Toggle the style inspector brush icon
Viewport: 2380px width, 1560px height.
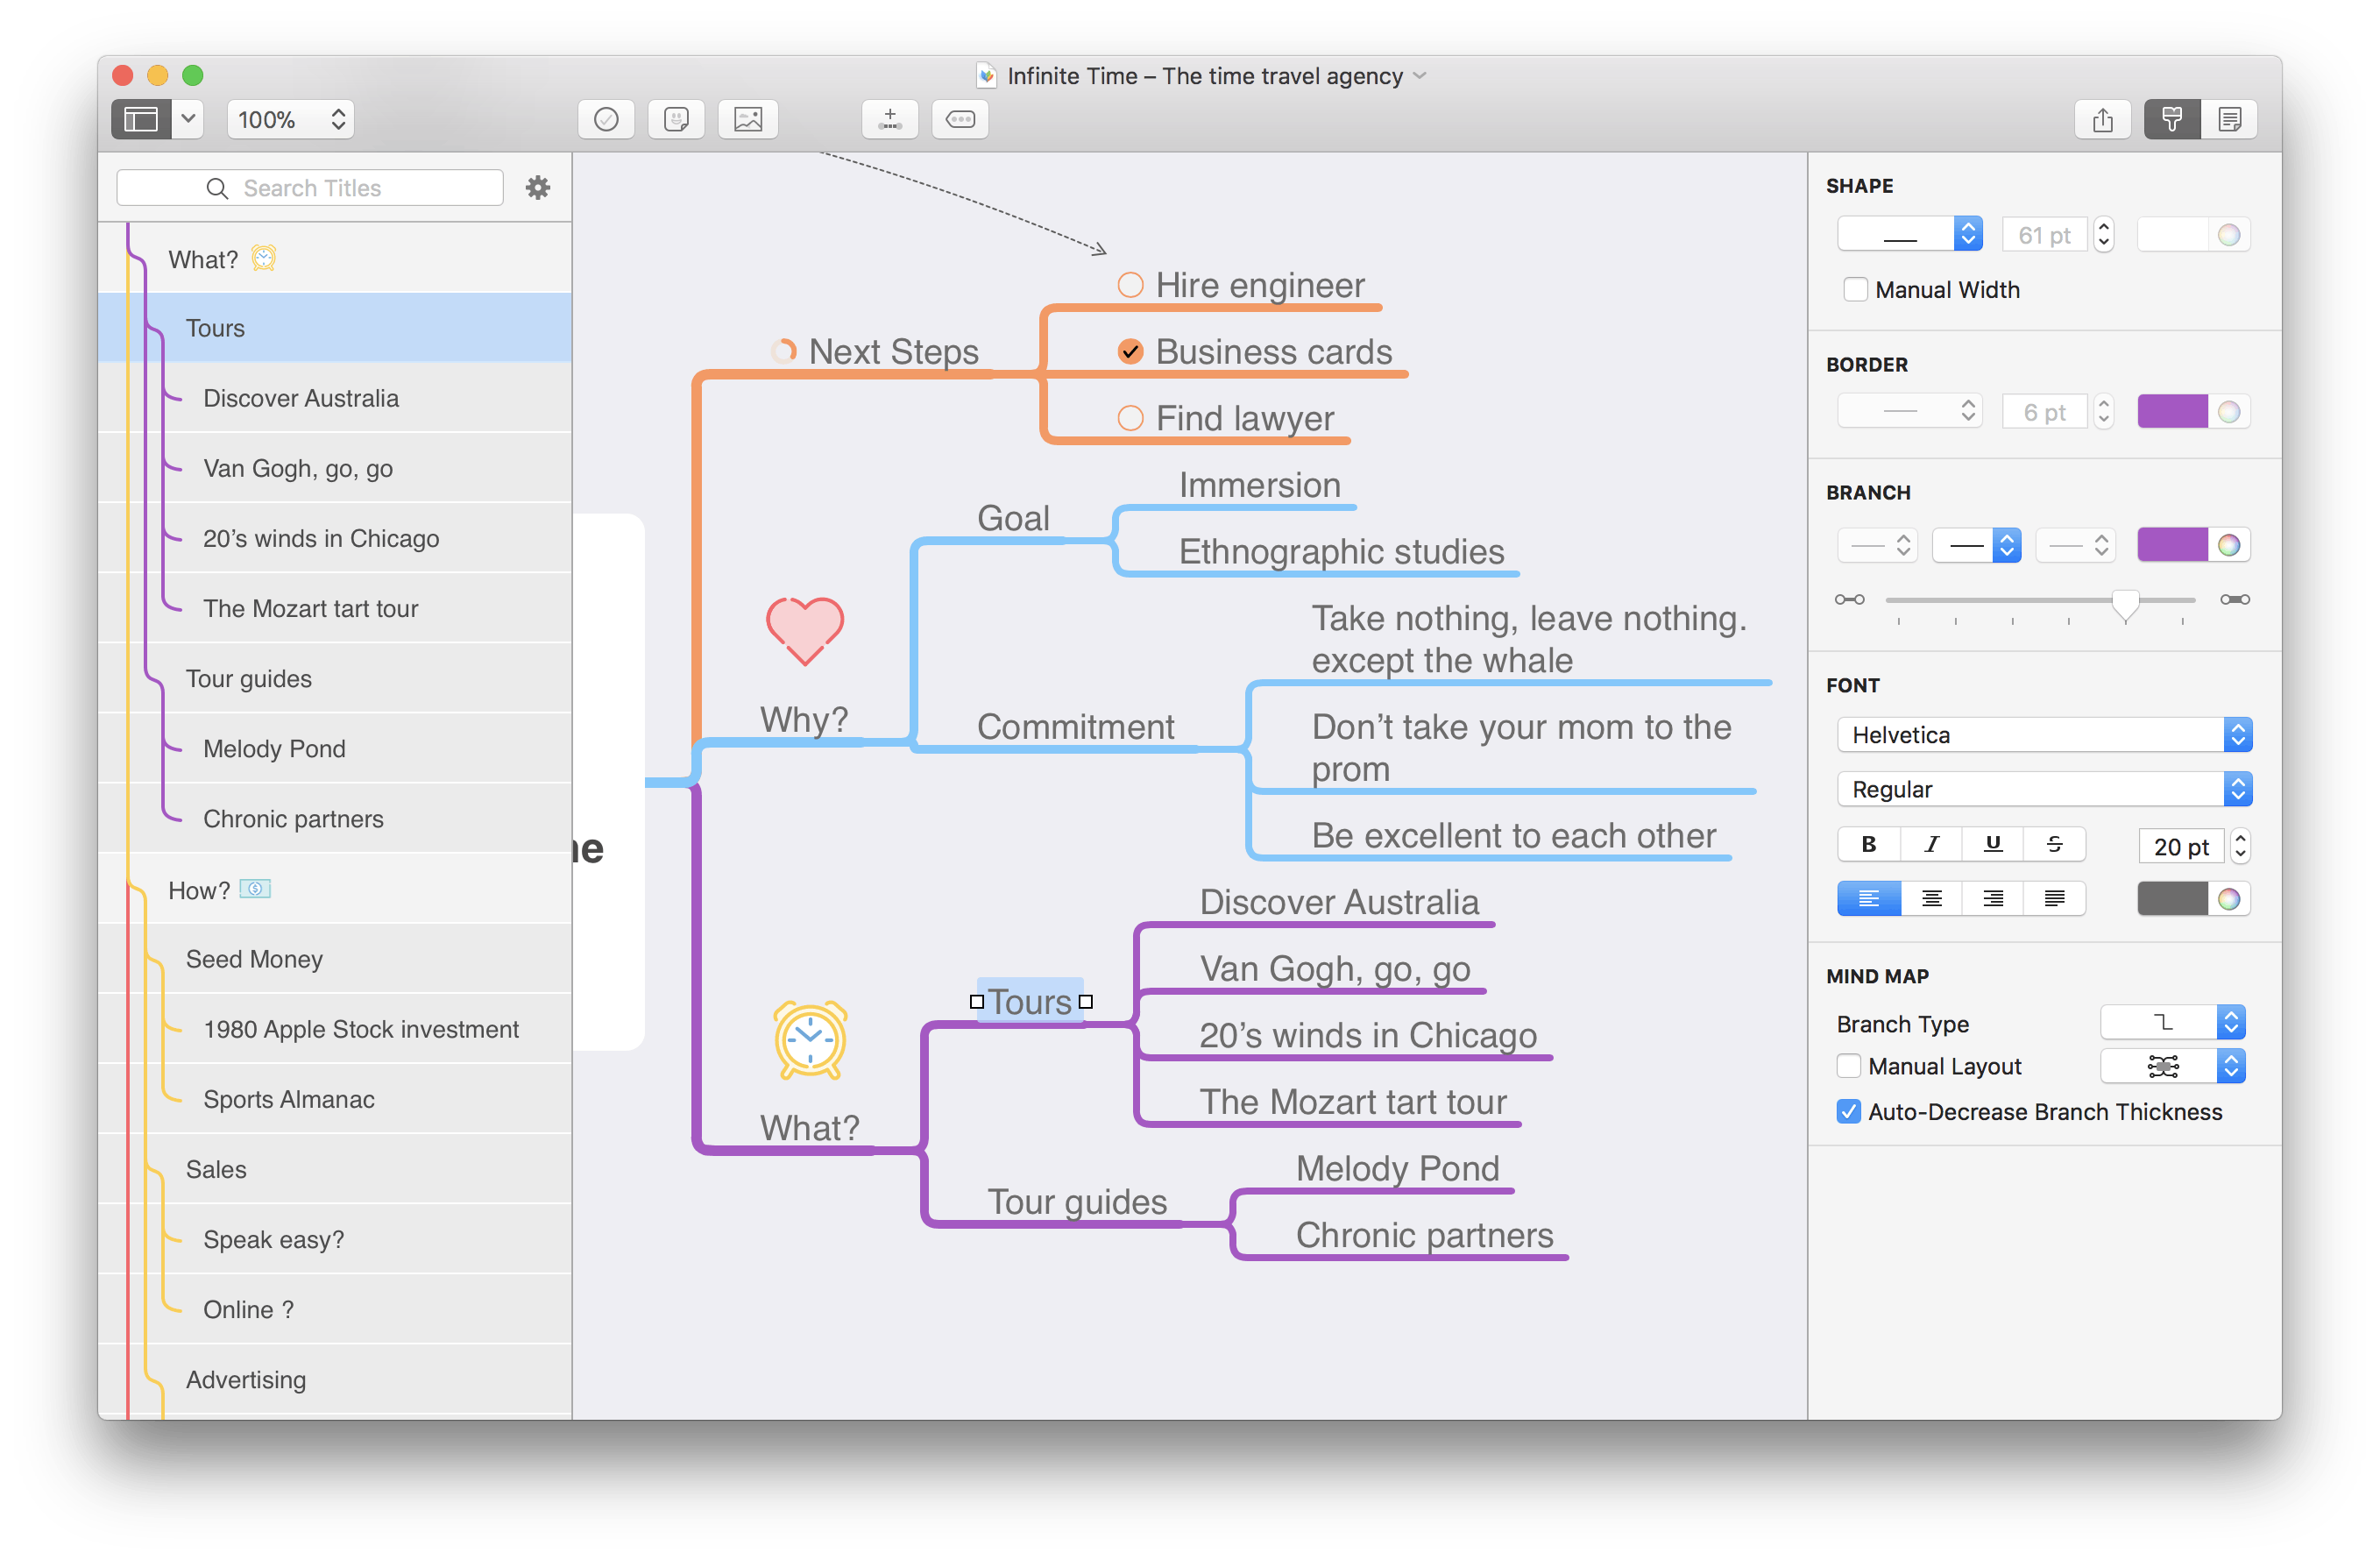point(2172,120)
